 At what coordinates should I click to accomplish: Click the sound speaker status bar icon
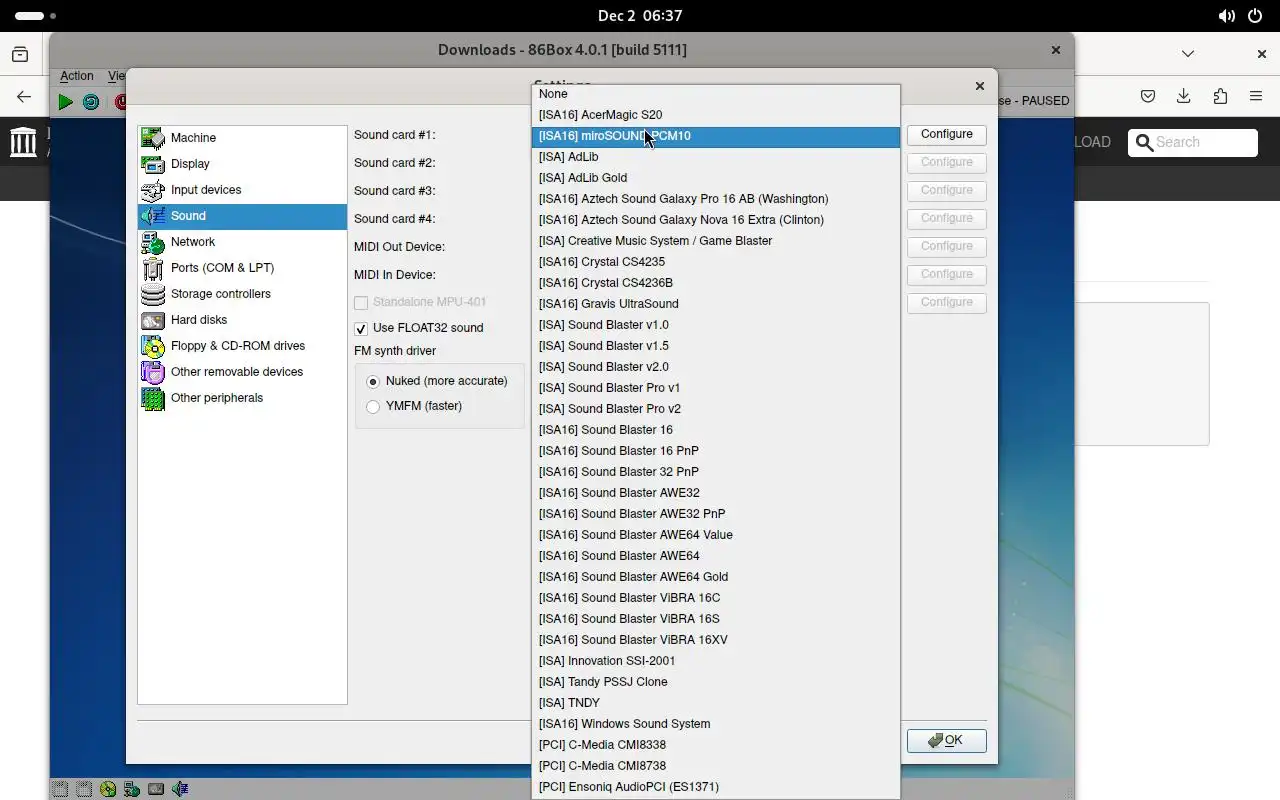point(180,789)
